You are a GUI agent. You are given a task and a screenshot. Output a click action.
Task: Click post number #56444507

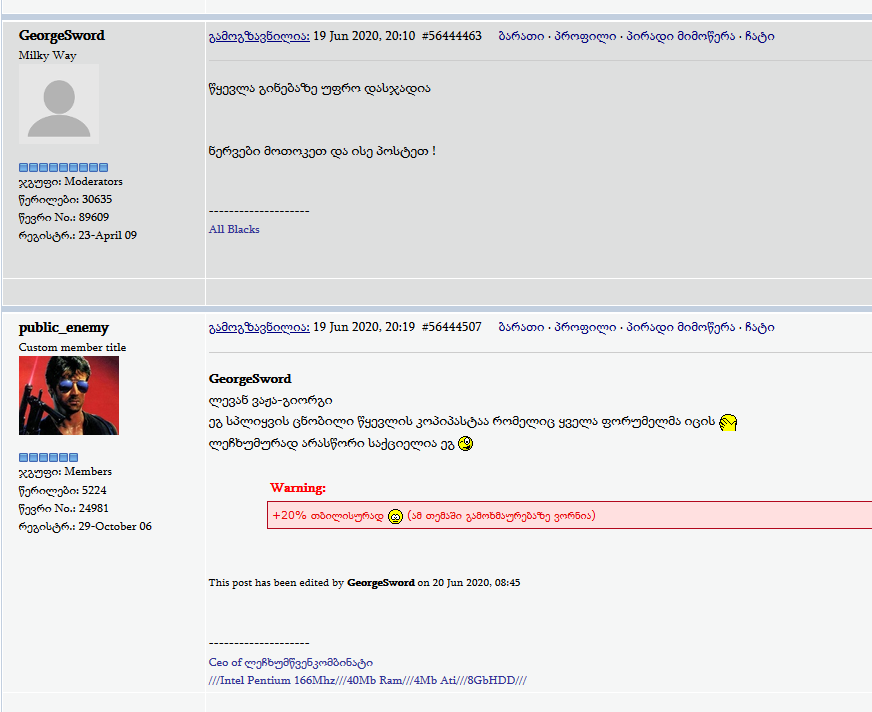coord(452,327)
